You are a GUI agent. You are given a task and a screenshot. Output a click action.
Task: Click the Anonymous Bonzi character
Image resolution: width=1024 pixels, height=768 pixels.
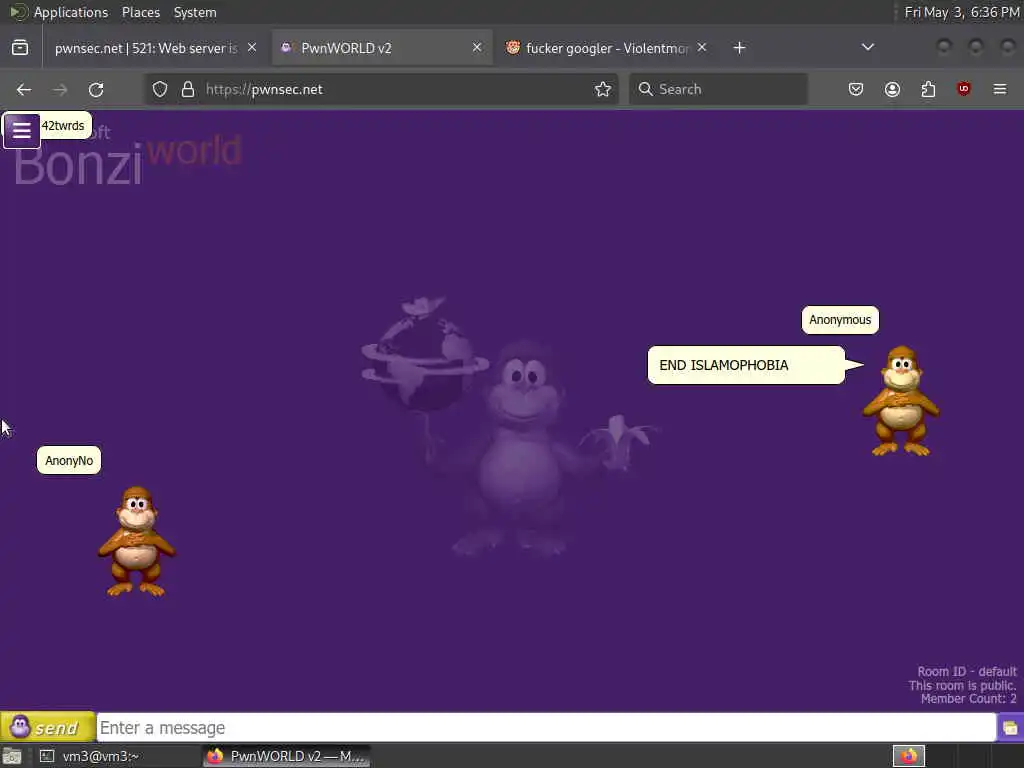901,401
